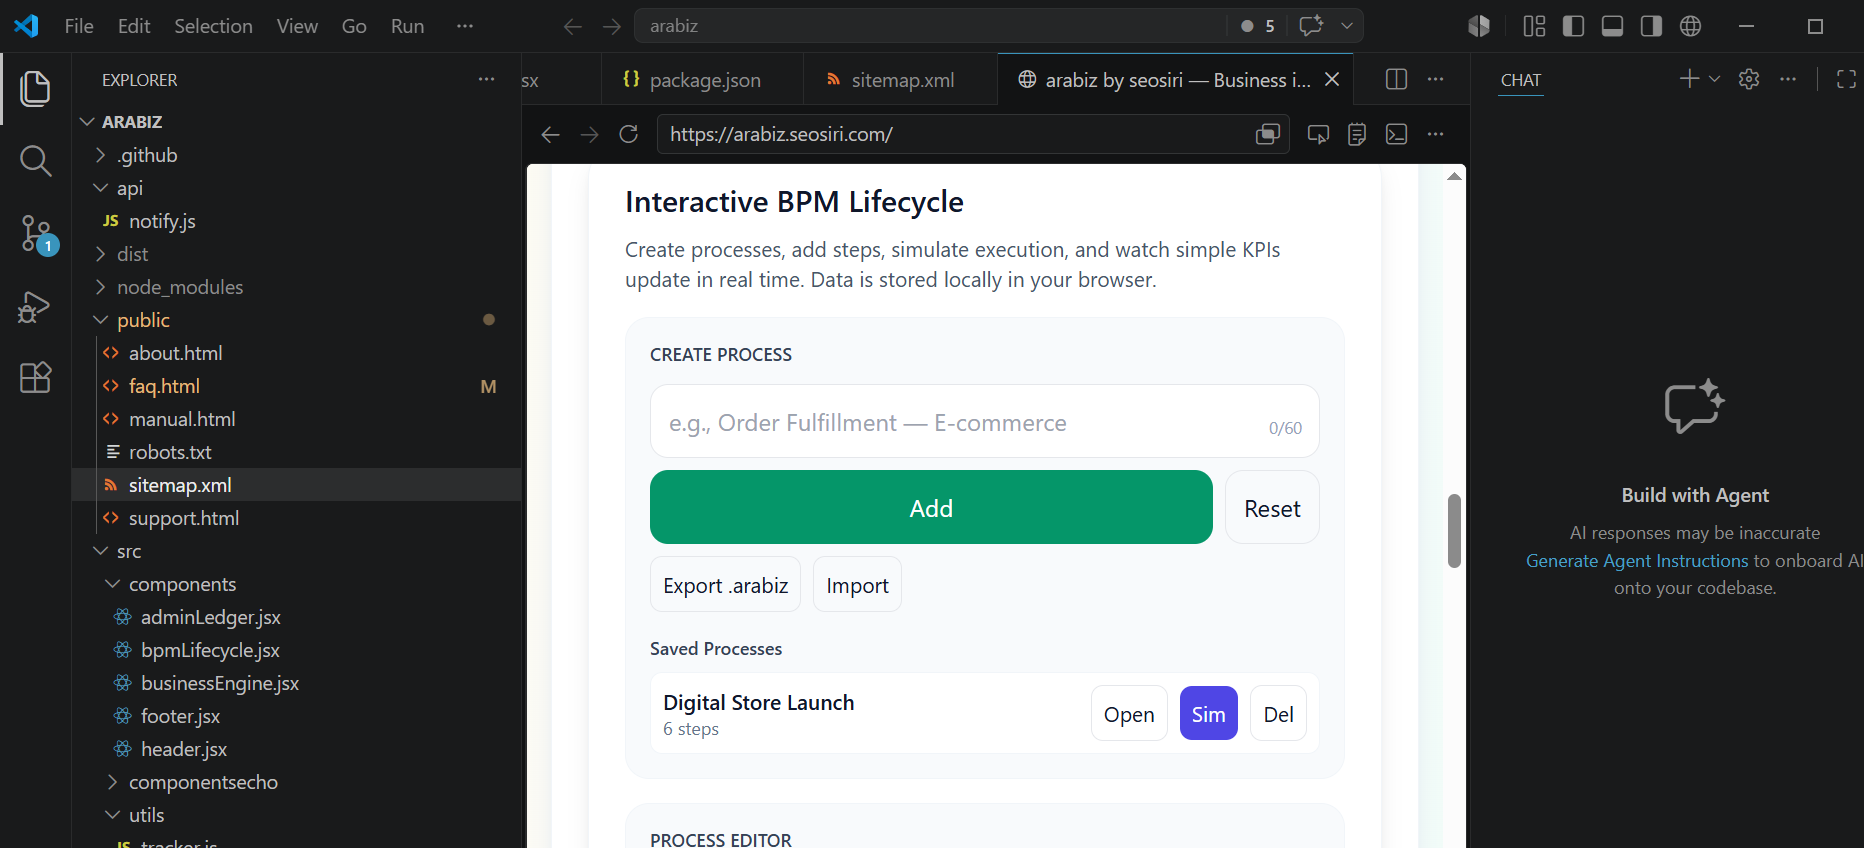The width and height of the screenshot is (1864, 848).
Task: Open the Edit menu
Action: (x=134, y=26)
